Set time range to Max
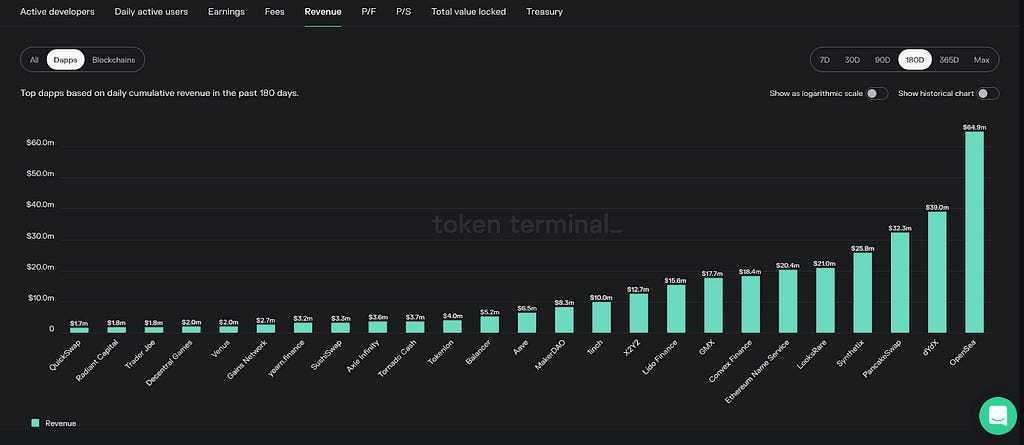Screen dimensions: 1024x445 tap(982, 59)
